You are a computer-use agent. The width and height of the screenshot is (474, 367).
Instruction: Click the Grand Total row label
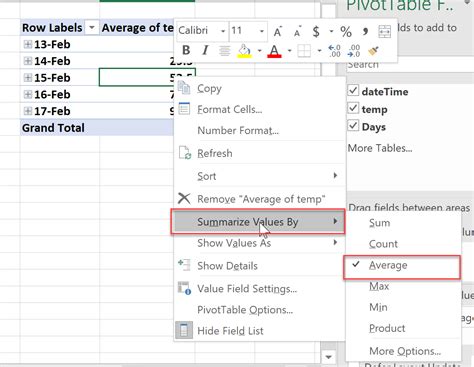pos(53,128)
